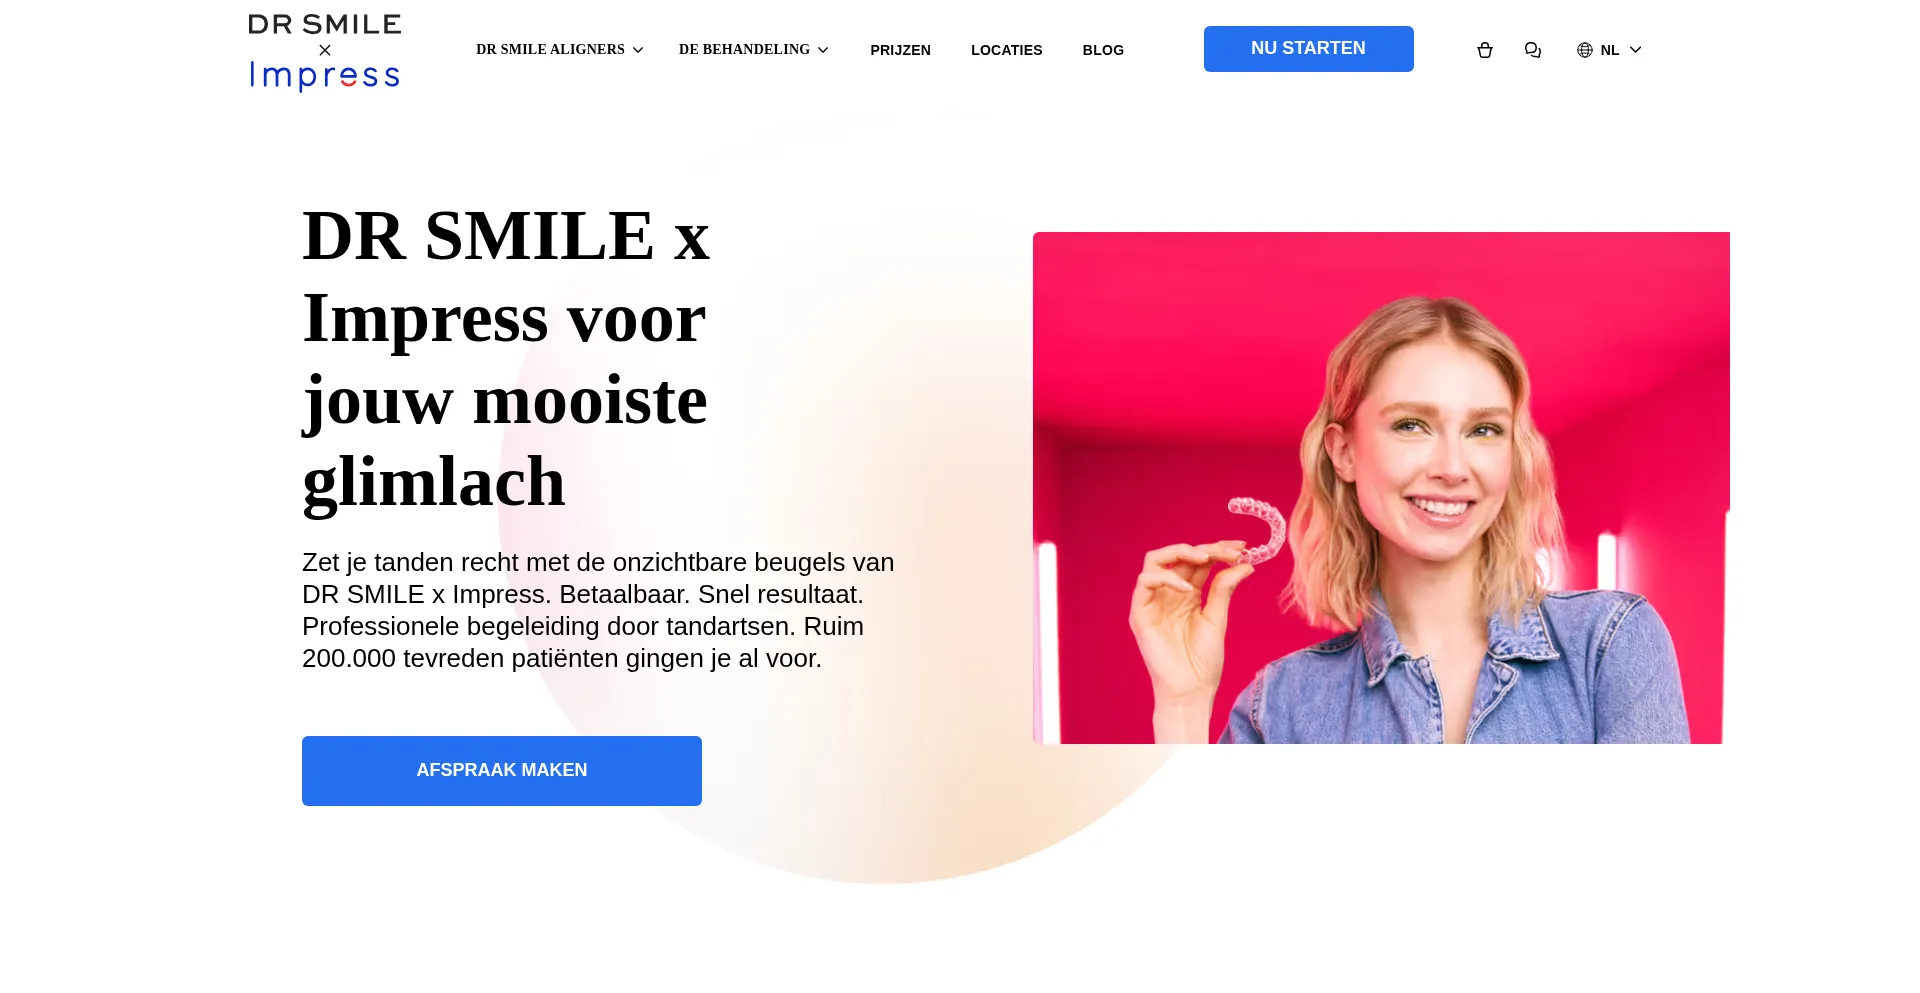Go to the LOCATIES page

[1006, 50]
